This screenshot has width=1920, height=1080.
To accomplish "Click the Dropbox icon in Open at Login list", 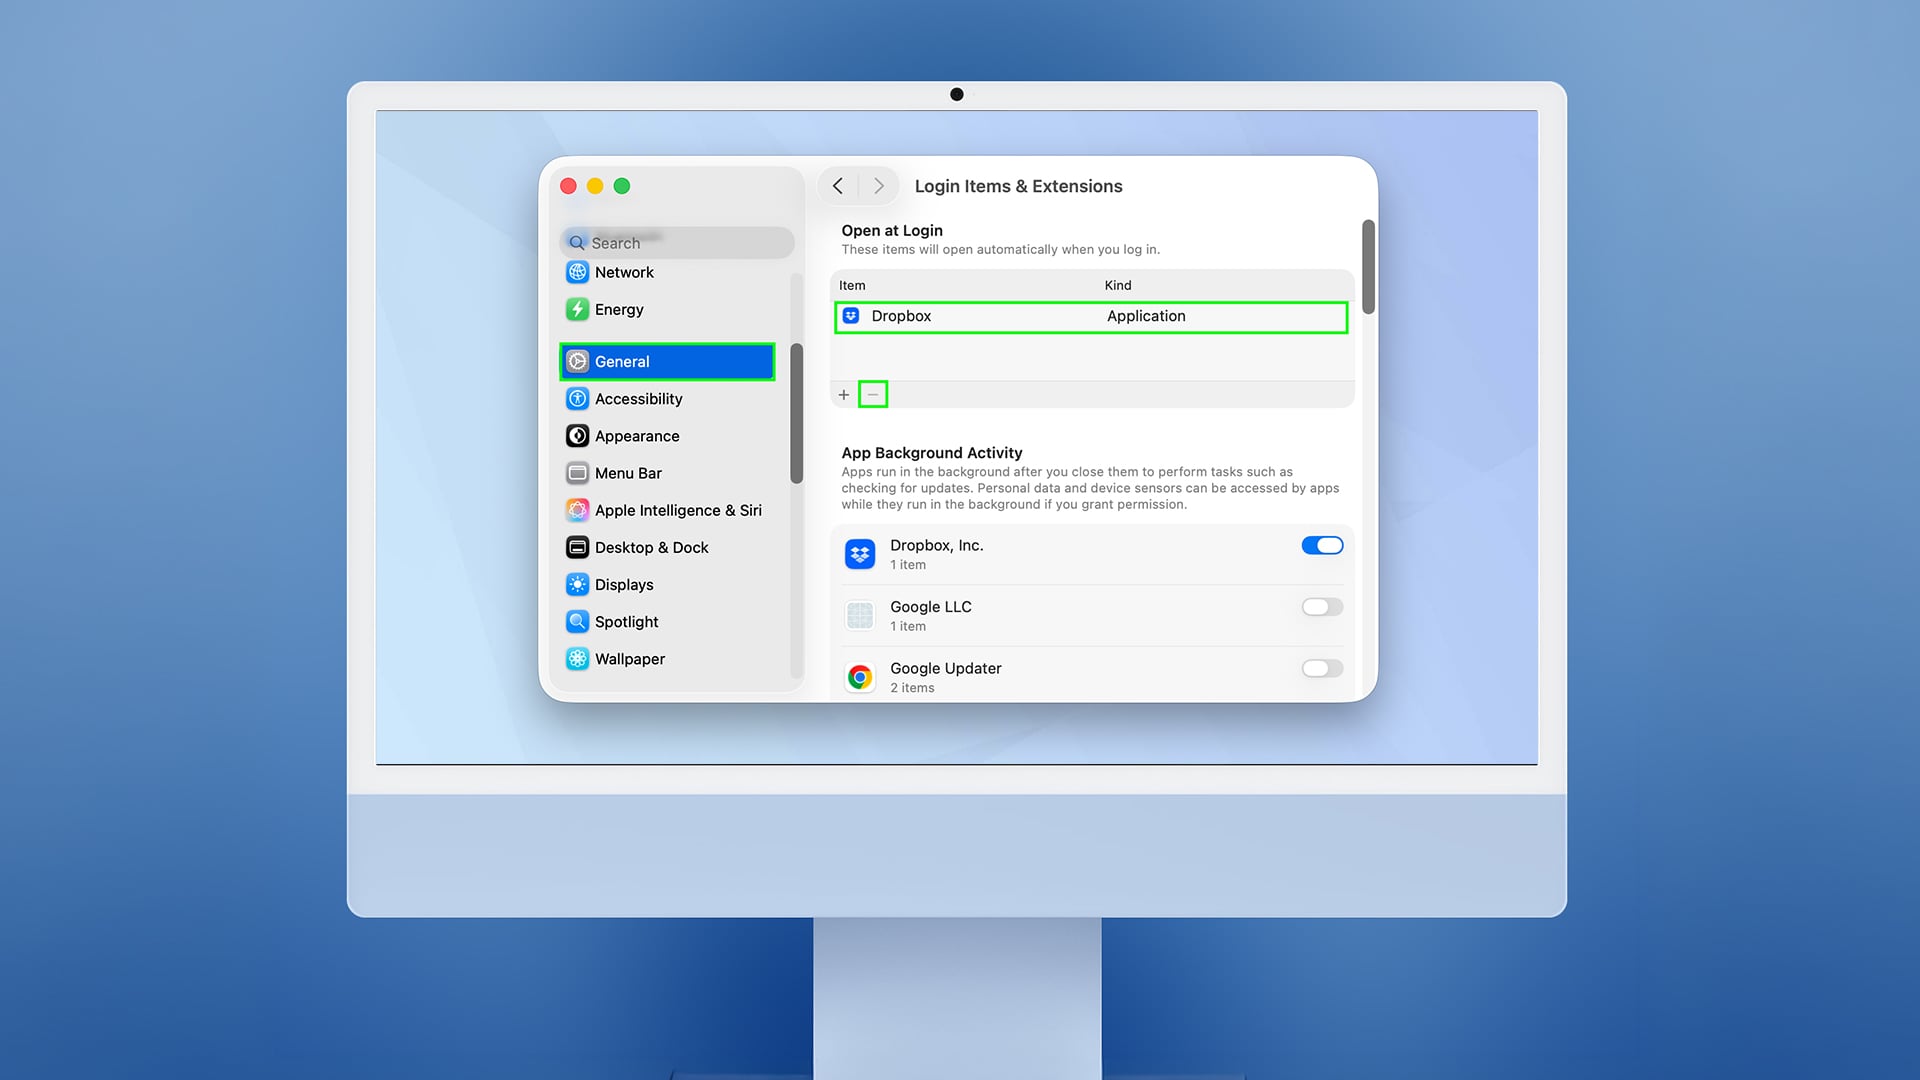I will pos(850,316).
